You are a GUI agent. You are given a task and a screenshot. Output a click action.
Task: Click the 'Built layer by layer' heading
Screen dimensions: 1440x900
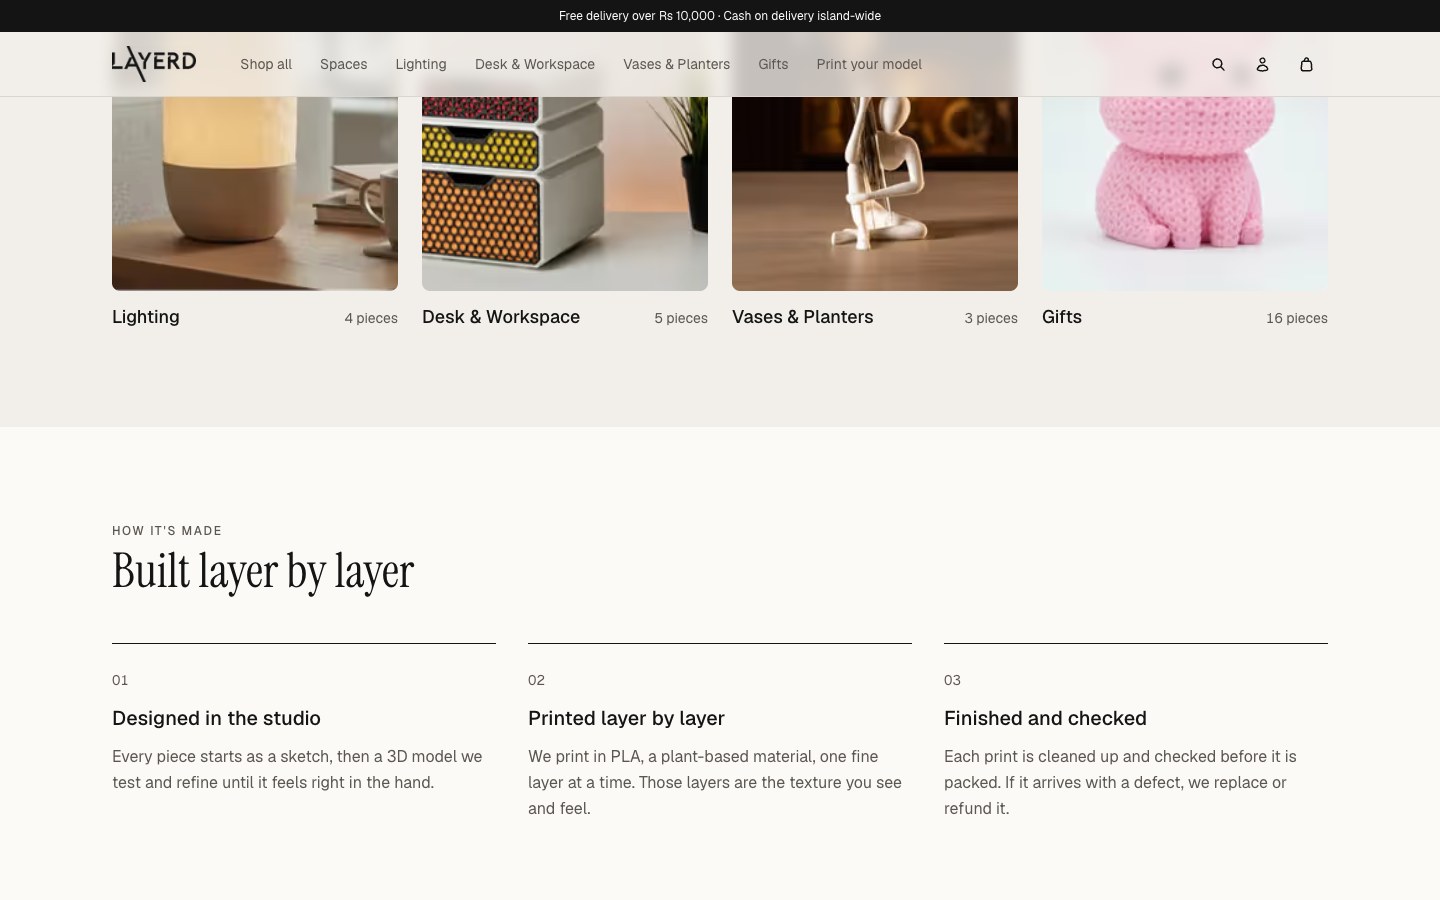click(263, 571)
